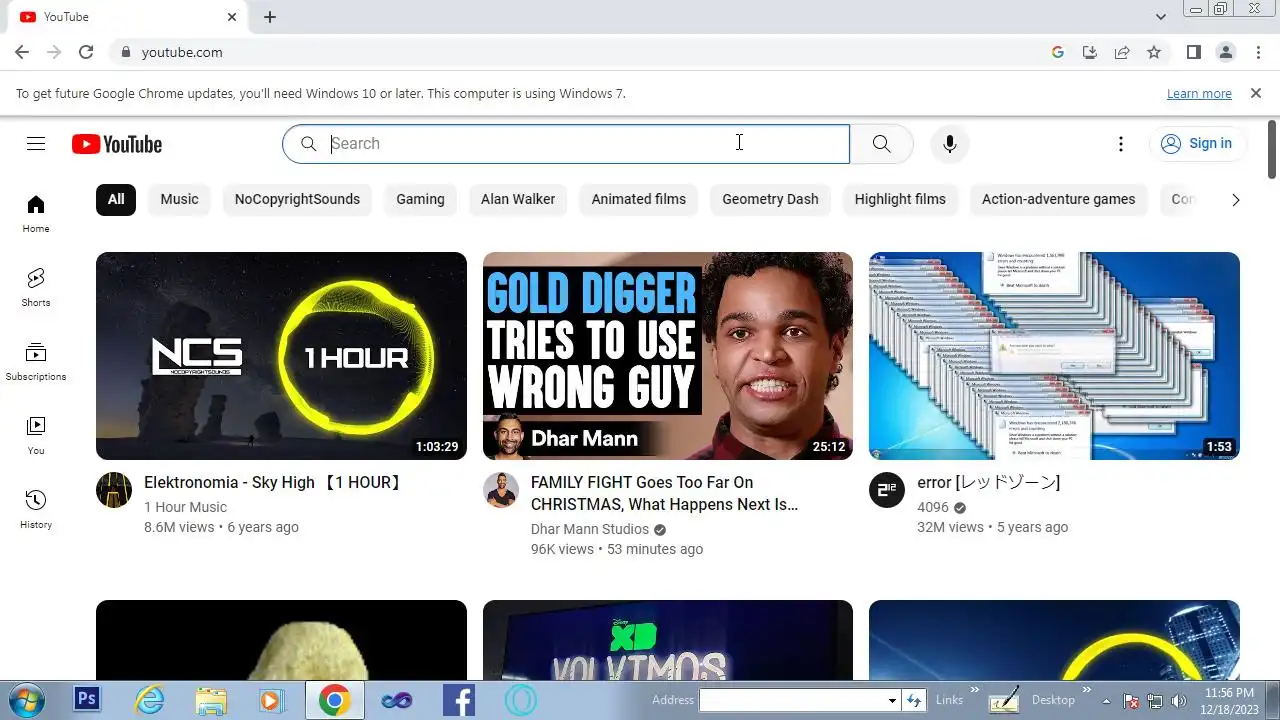This screenshot has width=1280, height=720.
Task: View site information lock icon
Action: coord(125,52)
